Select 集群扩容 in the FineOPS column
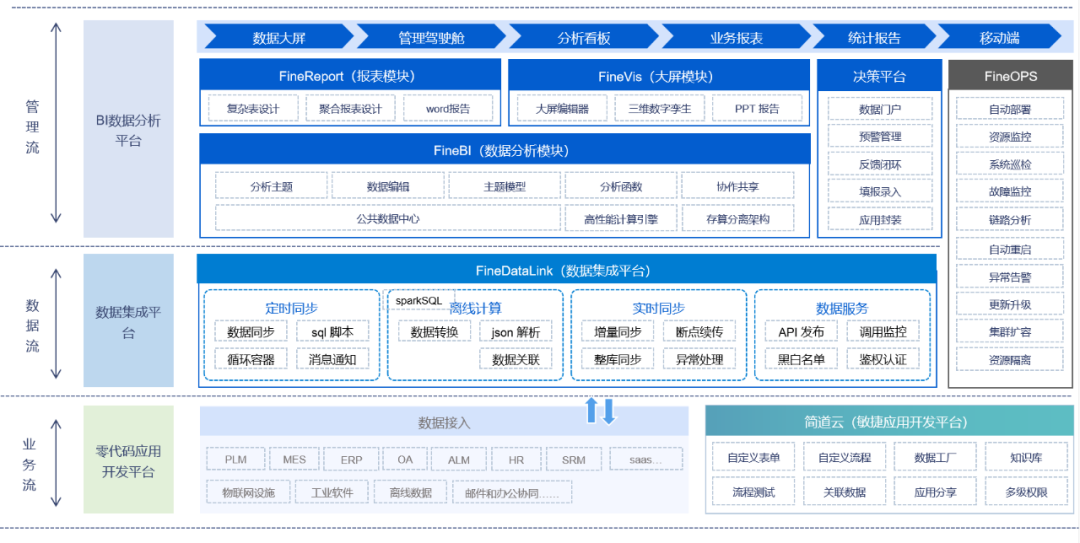This screenshot has width=1080, height=543. coord(1009,332)
